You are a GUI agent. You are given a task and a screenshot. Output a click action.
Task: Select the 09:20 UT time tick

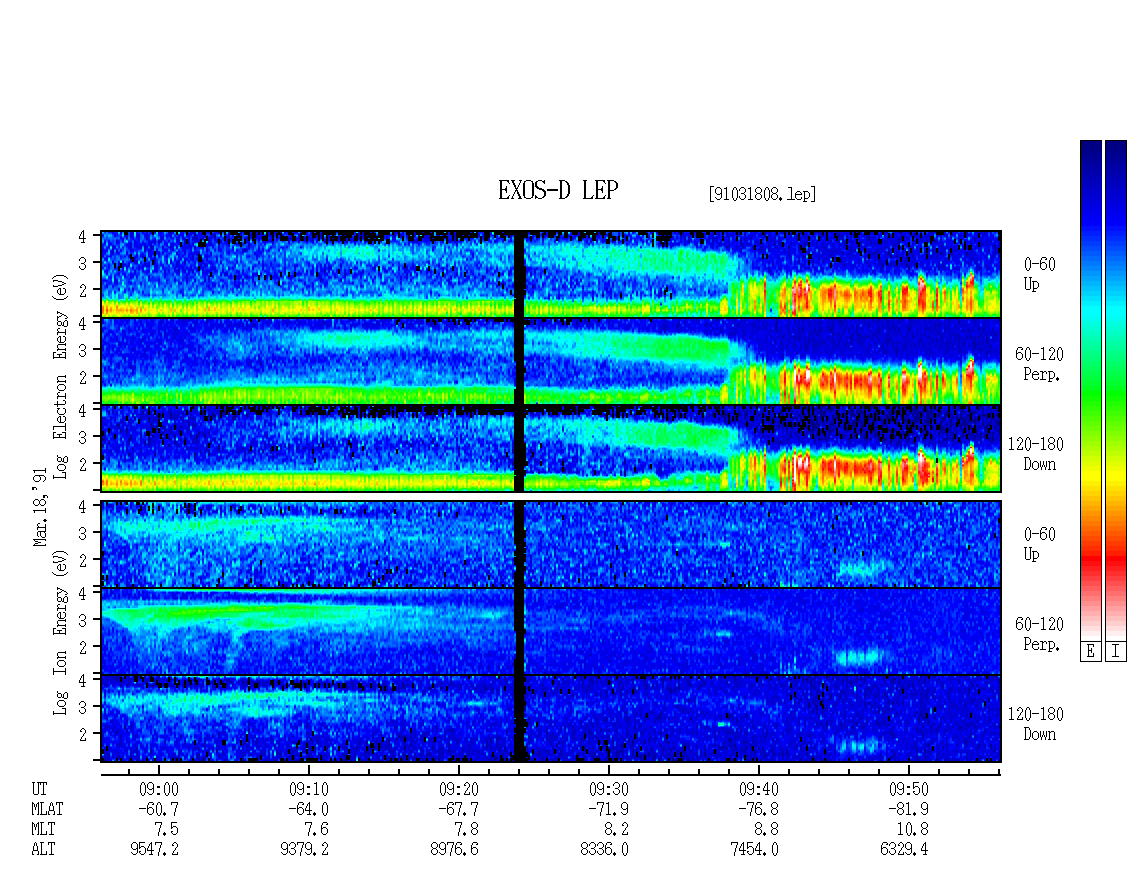click(x=458, y=789)
